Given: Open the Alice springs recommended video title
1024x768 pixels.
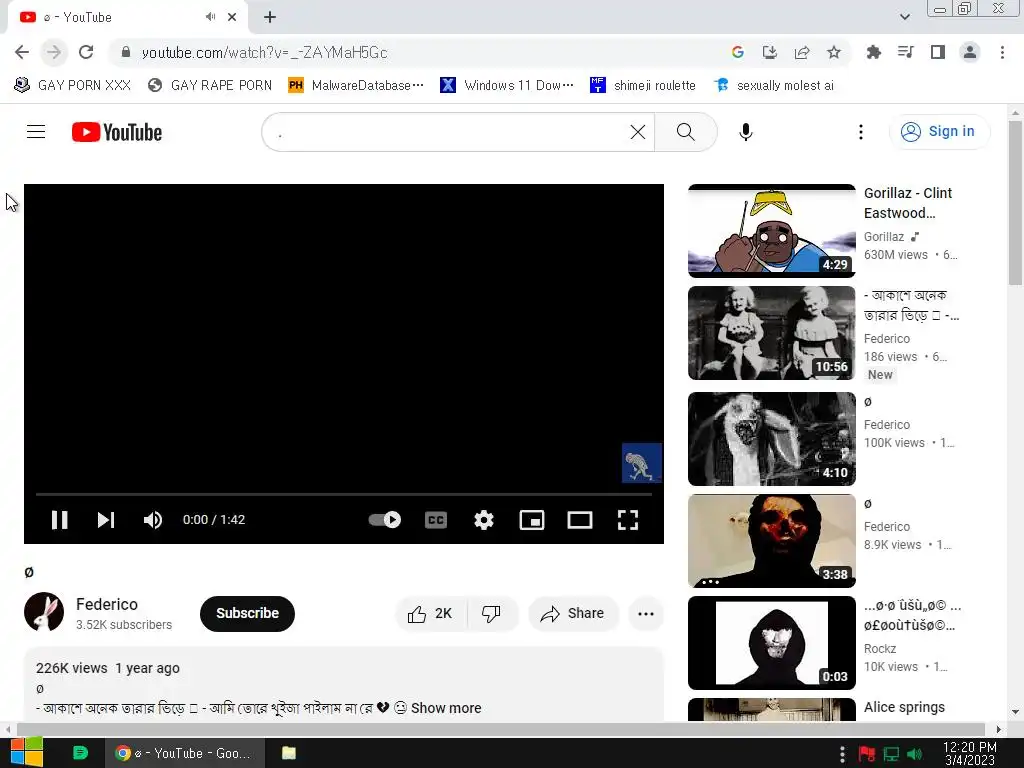Looking at the screenshot, I should (x=904, y=707).
